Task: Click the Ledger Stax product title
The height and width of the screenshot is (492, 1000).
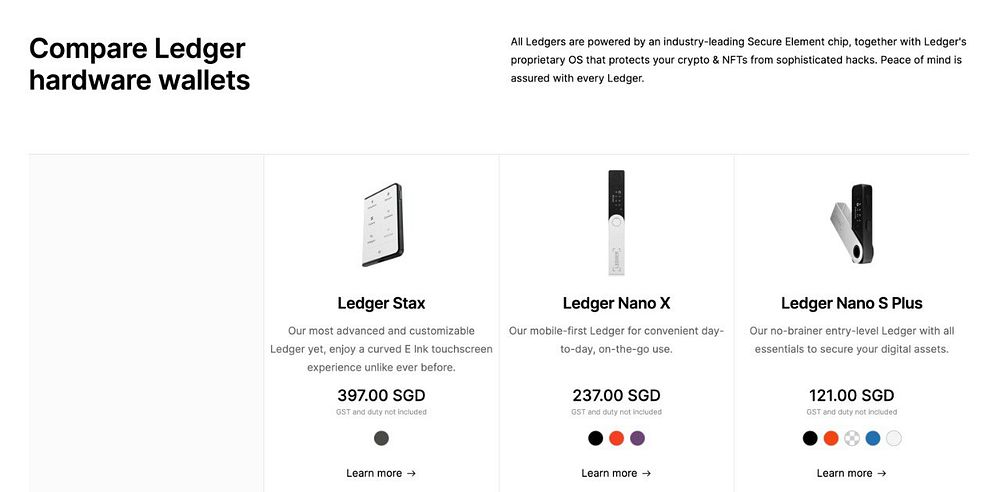Action: pos(381,303)
